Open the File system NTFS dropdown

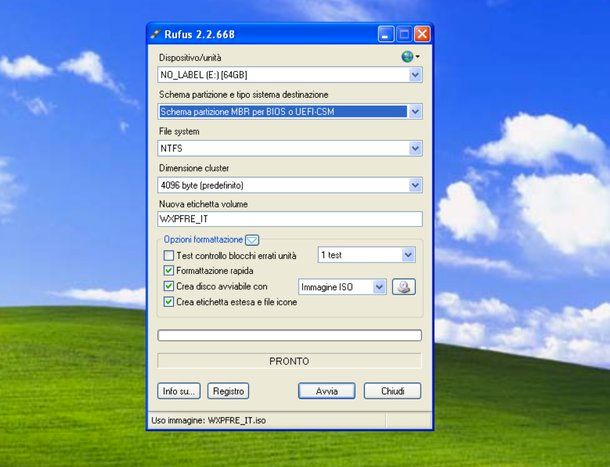pyautogui.click(x=415, y=148)
